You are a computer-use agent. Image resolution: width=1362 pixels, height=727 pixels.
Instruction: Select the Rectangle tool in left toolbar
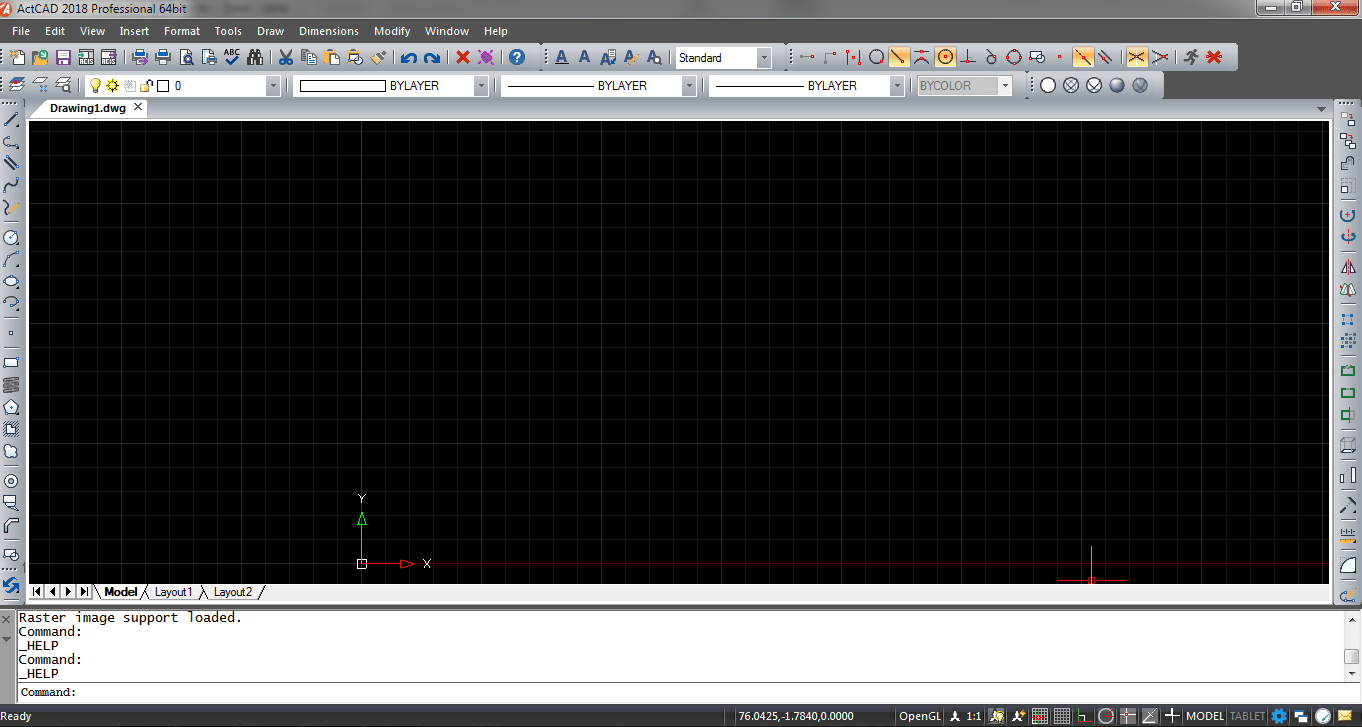(x=12, y=362)
